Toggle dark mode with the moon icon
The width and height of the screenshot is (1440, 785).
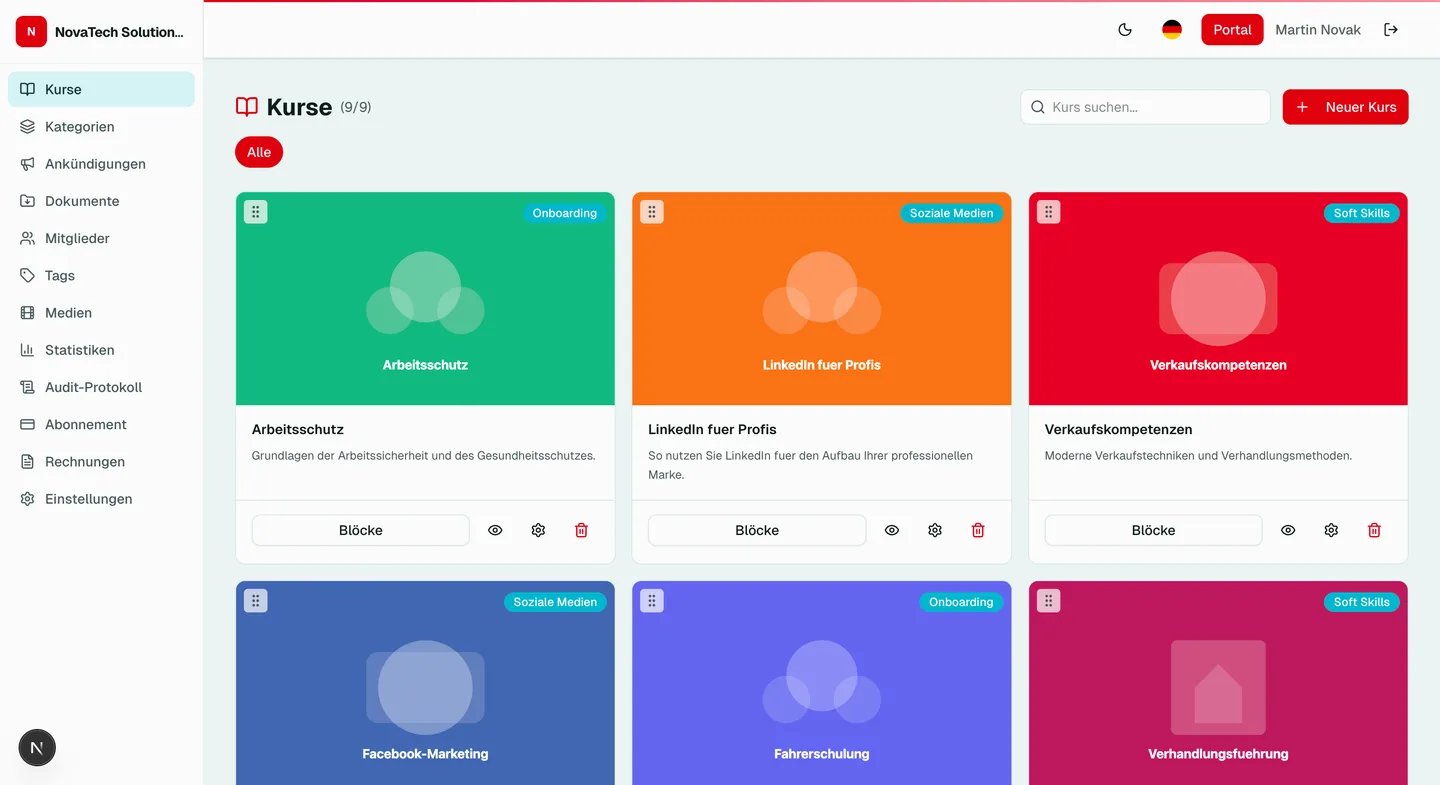pyautogui.click(x=1125, y=29)
